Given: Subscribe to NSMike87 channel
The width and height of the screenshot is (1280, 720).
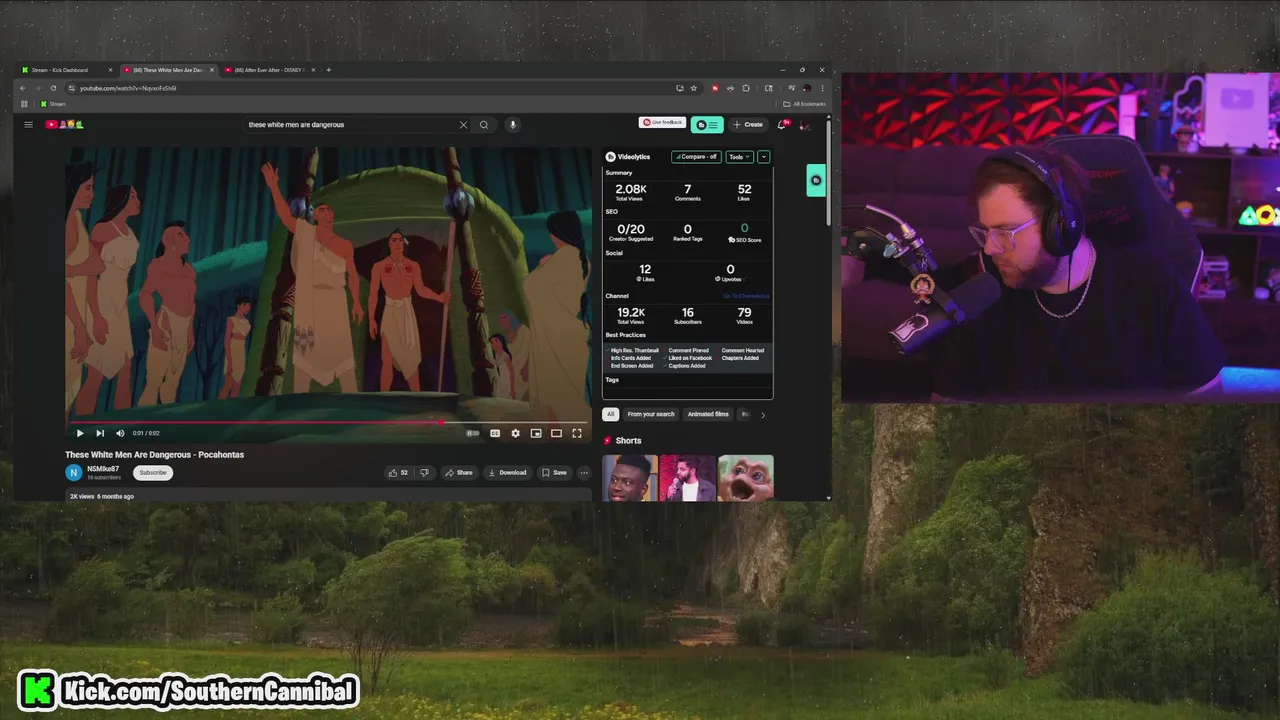Looking at the screenshot, I should 153,472.
